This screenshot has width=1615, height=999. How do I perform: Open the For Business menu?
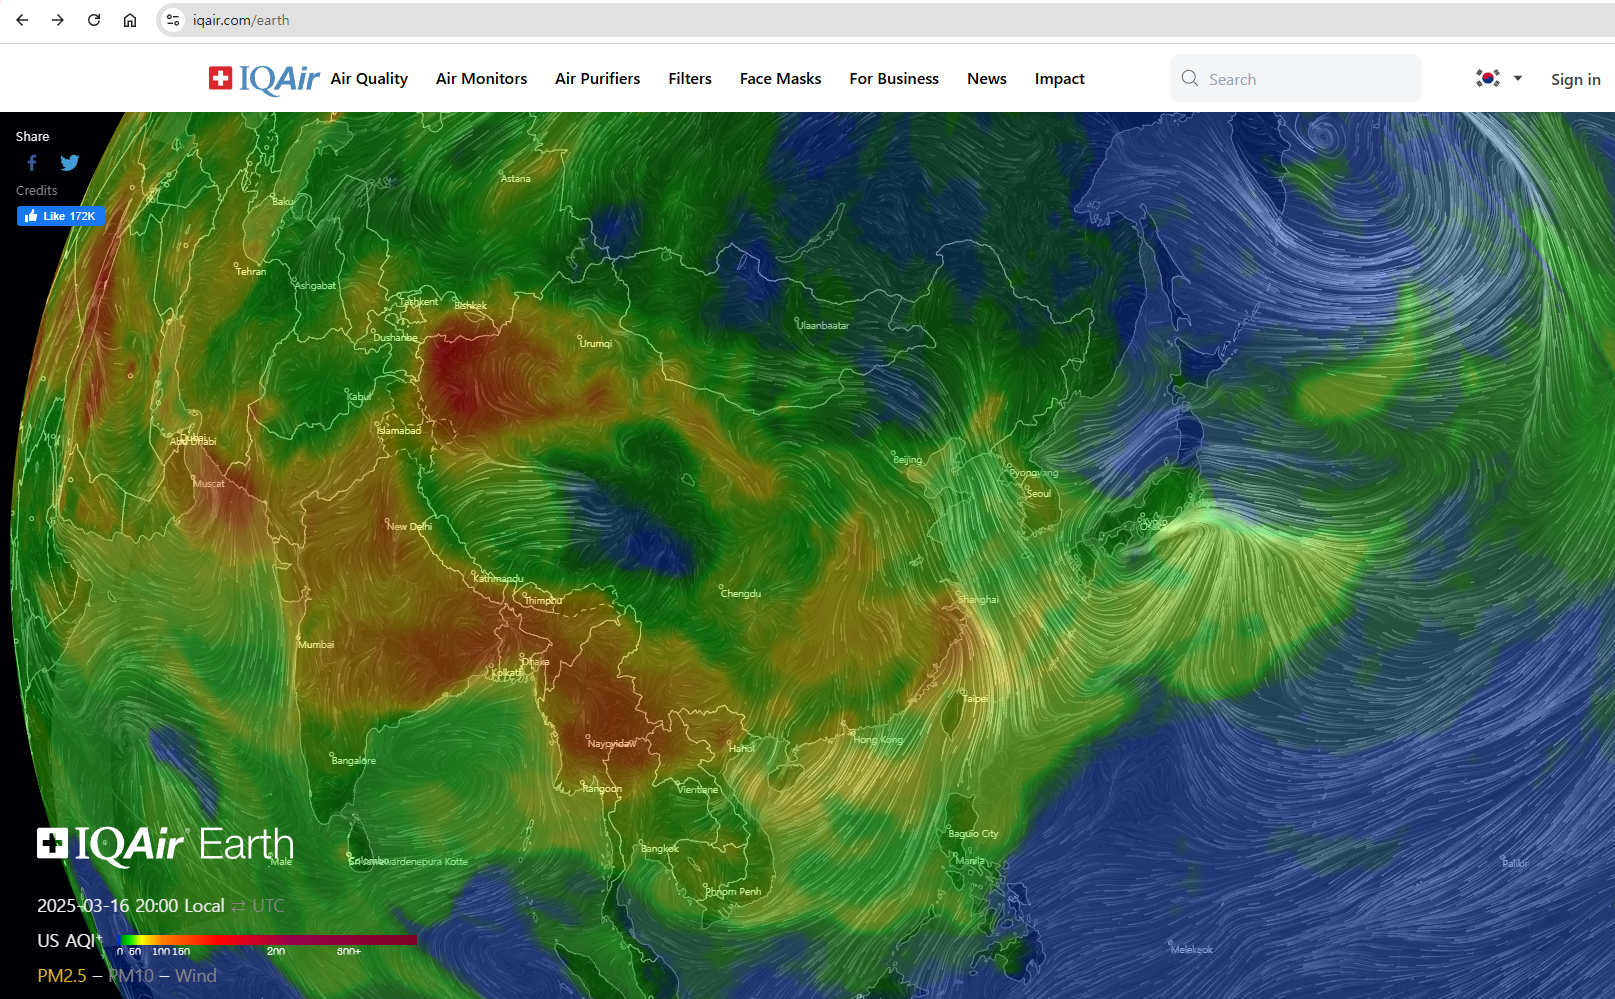[x=894, y=79]
